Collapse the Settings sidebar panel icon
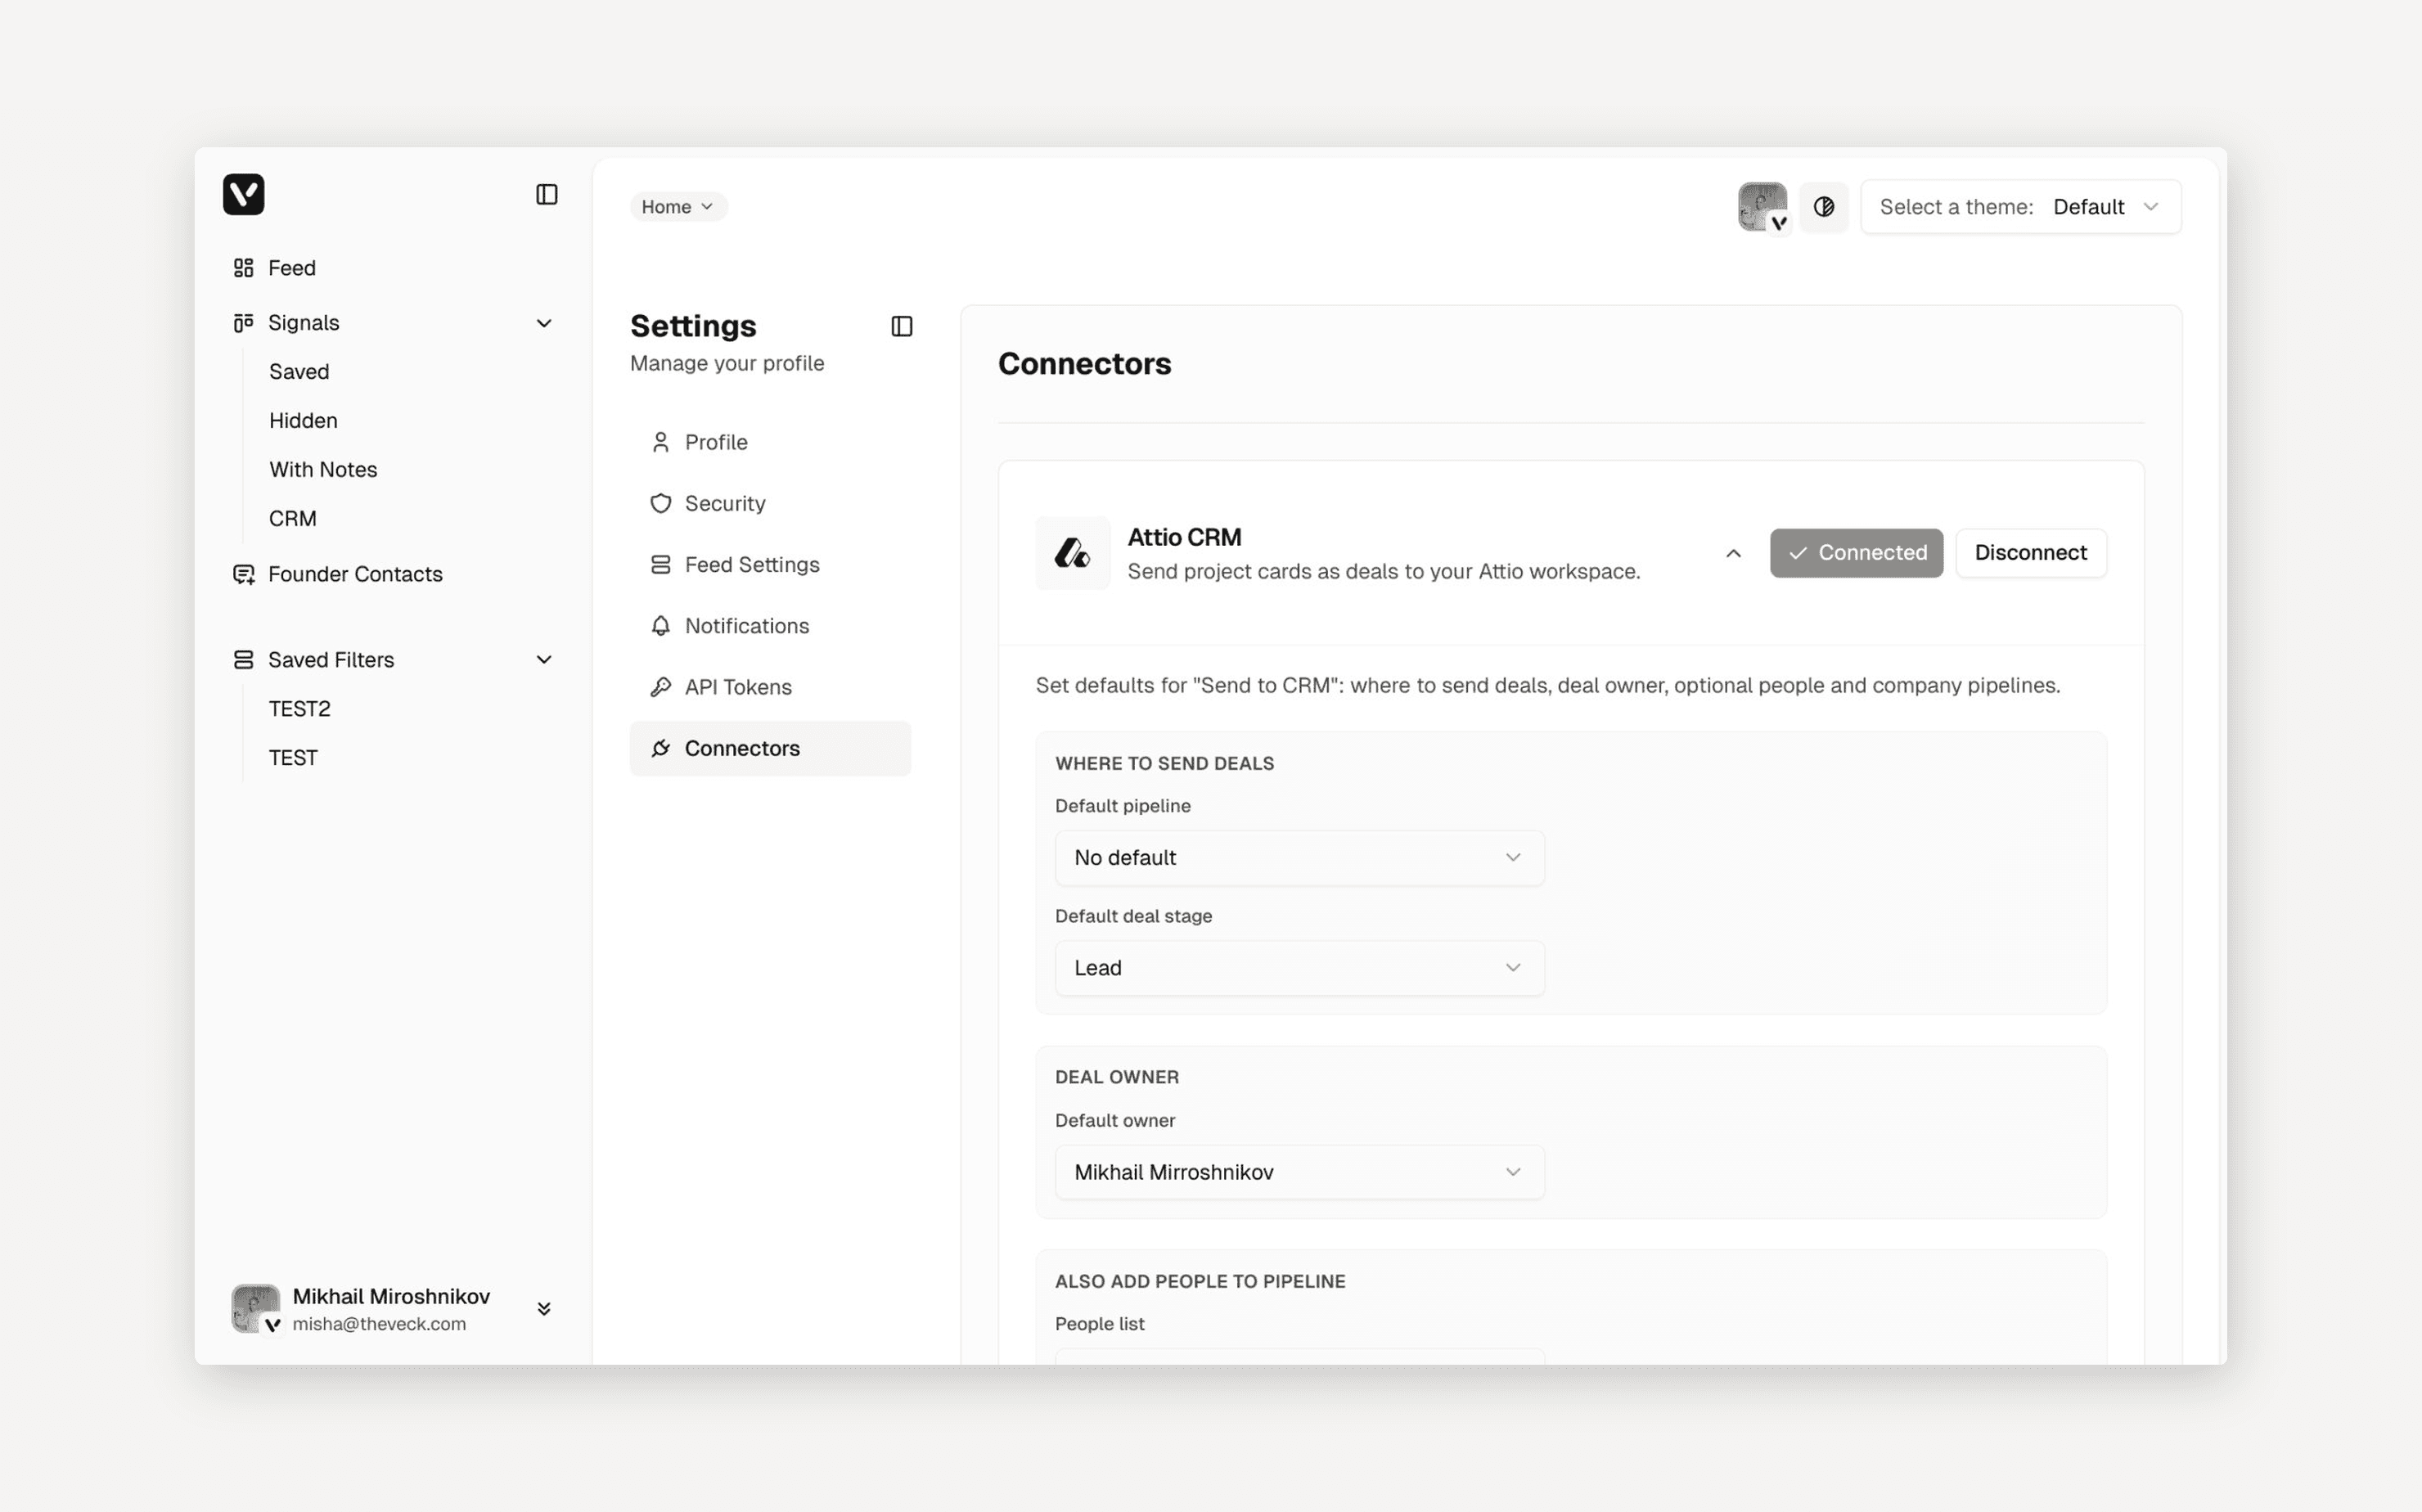Screen dimensions: 2422x1512 click(x=901, y=326)
